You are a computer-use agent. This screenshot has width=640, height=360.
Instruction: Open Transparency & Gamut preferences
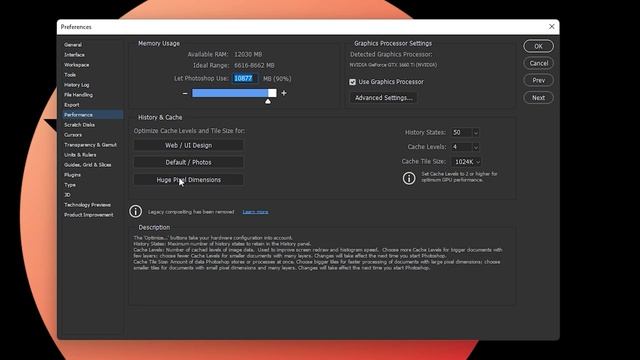coord(90,145)
